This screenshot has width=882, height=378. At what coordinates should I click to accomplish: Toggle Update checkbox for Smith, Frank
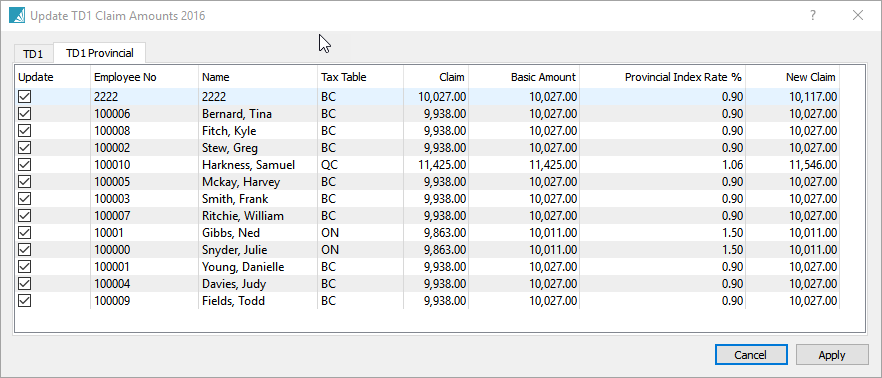click(x=25, y=199)
